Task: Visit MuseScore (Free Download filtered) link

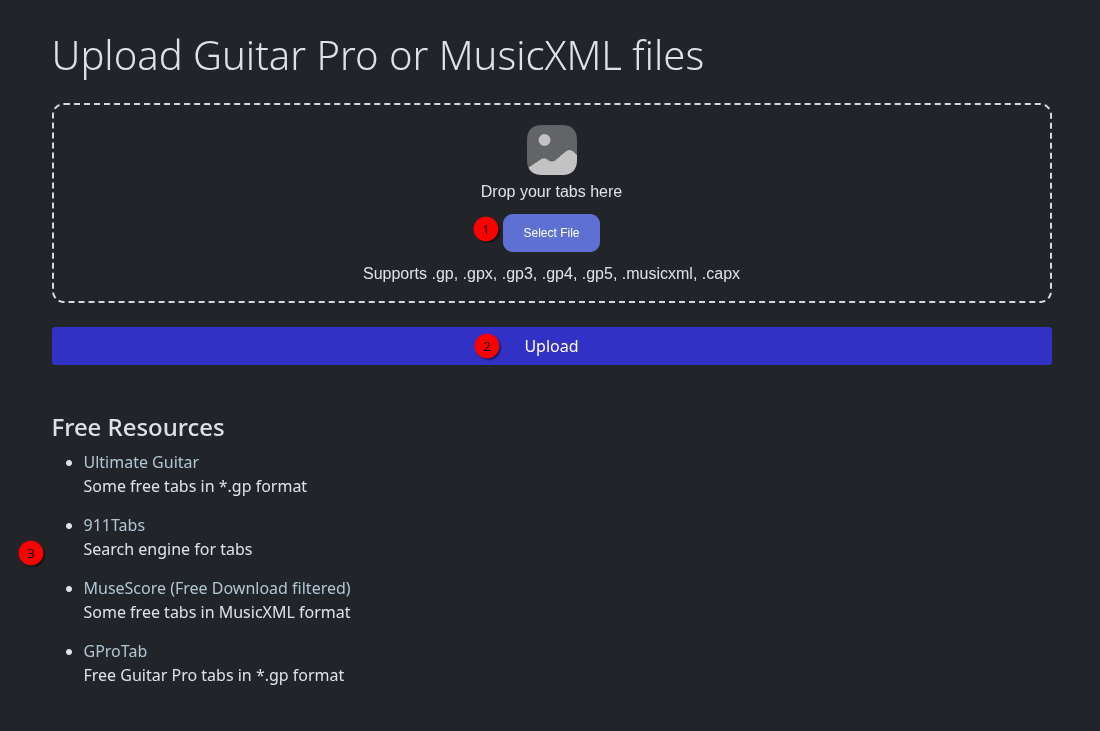Action: (217, 588)
